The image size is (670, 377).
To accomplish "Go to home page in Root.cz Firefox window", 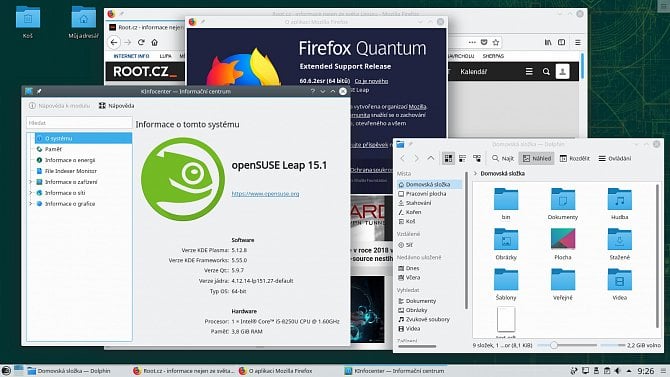I will [155, 42].
